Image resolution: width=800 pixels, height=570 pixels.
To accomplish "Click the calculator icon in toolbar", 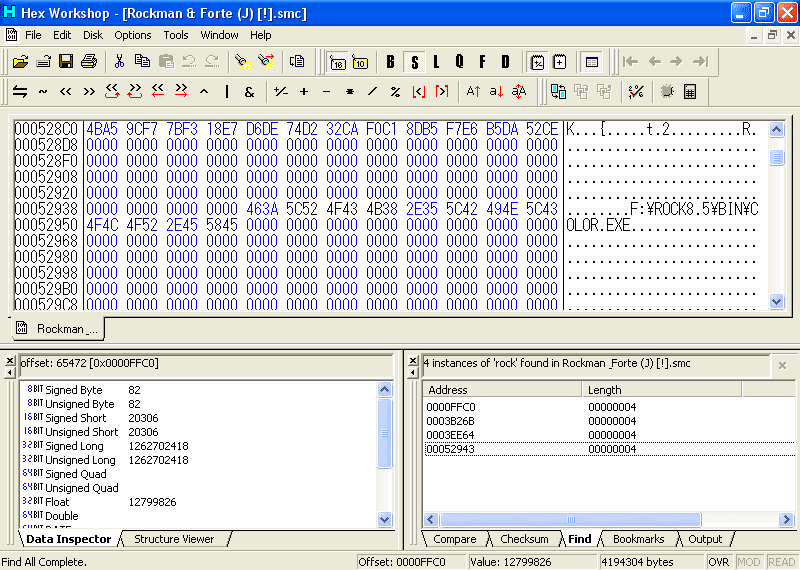I will coord(690,92).
